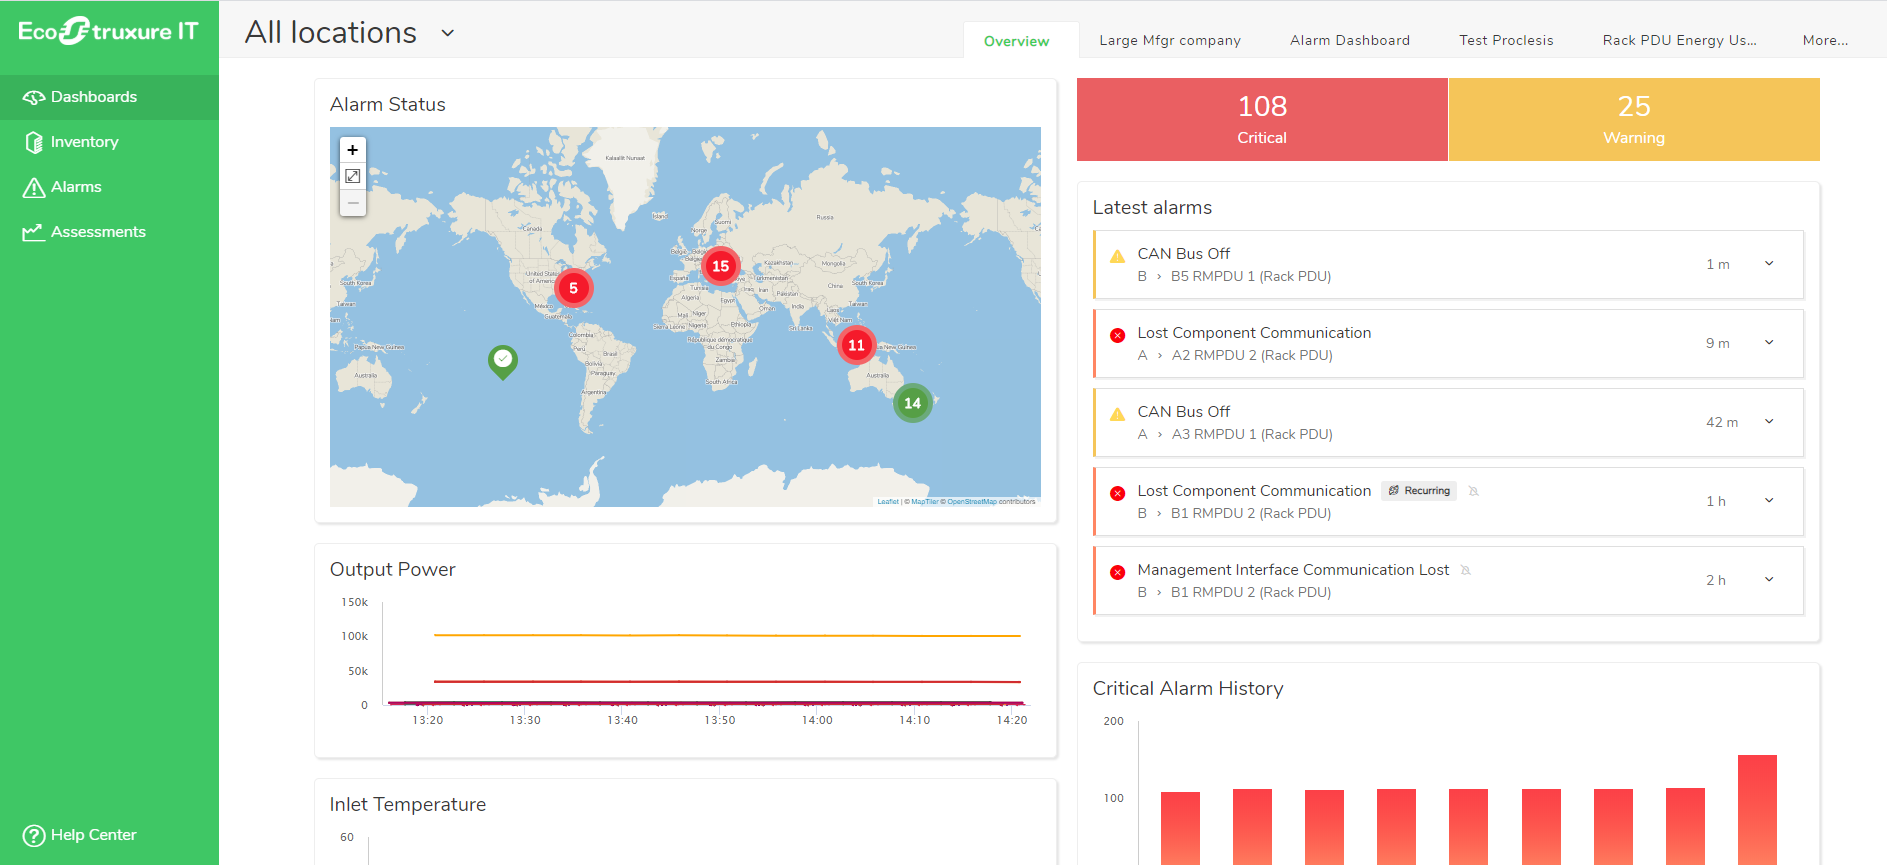The image size is (1887, 865).
Task: Click the green cluster marker labeled 14
Action: 912,403
